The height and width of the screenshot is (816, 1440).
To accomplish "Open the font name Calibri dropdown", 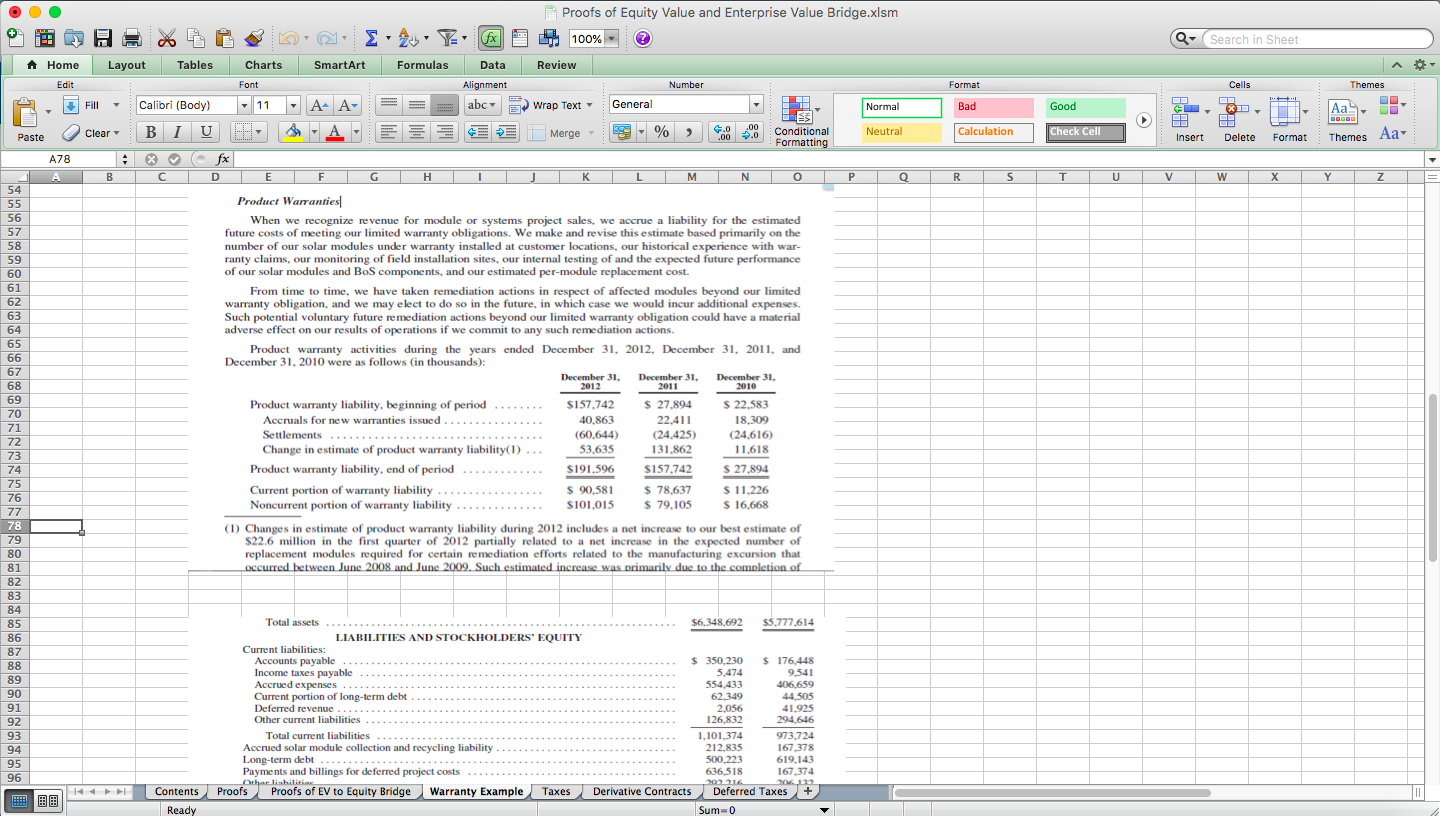I will (x=243, y=105).
